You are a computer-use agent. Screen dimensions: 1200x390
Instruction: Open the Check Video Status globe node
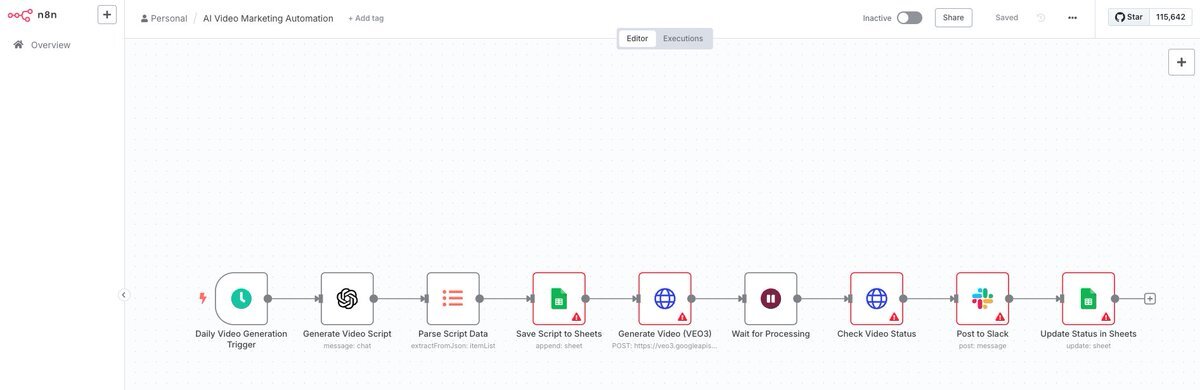click(877, 298)
